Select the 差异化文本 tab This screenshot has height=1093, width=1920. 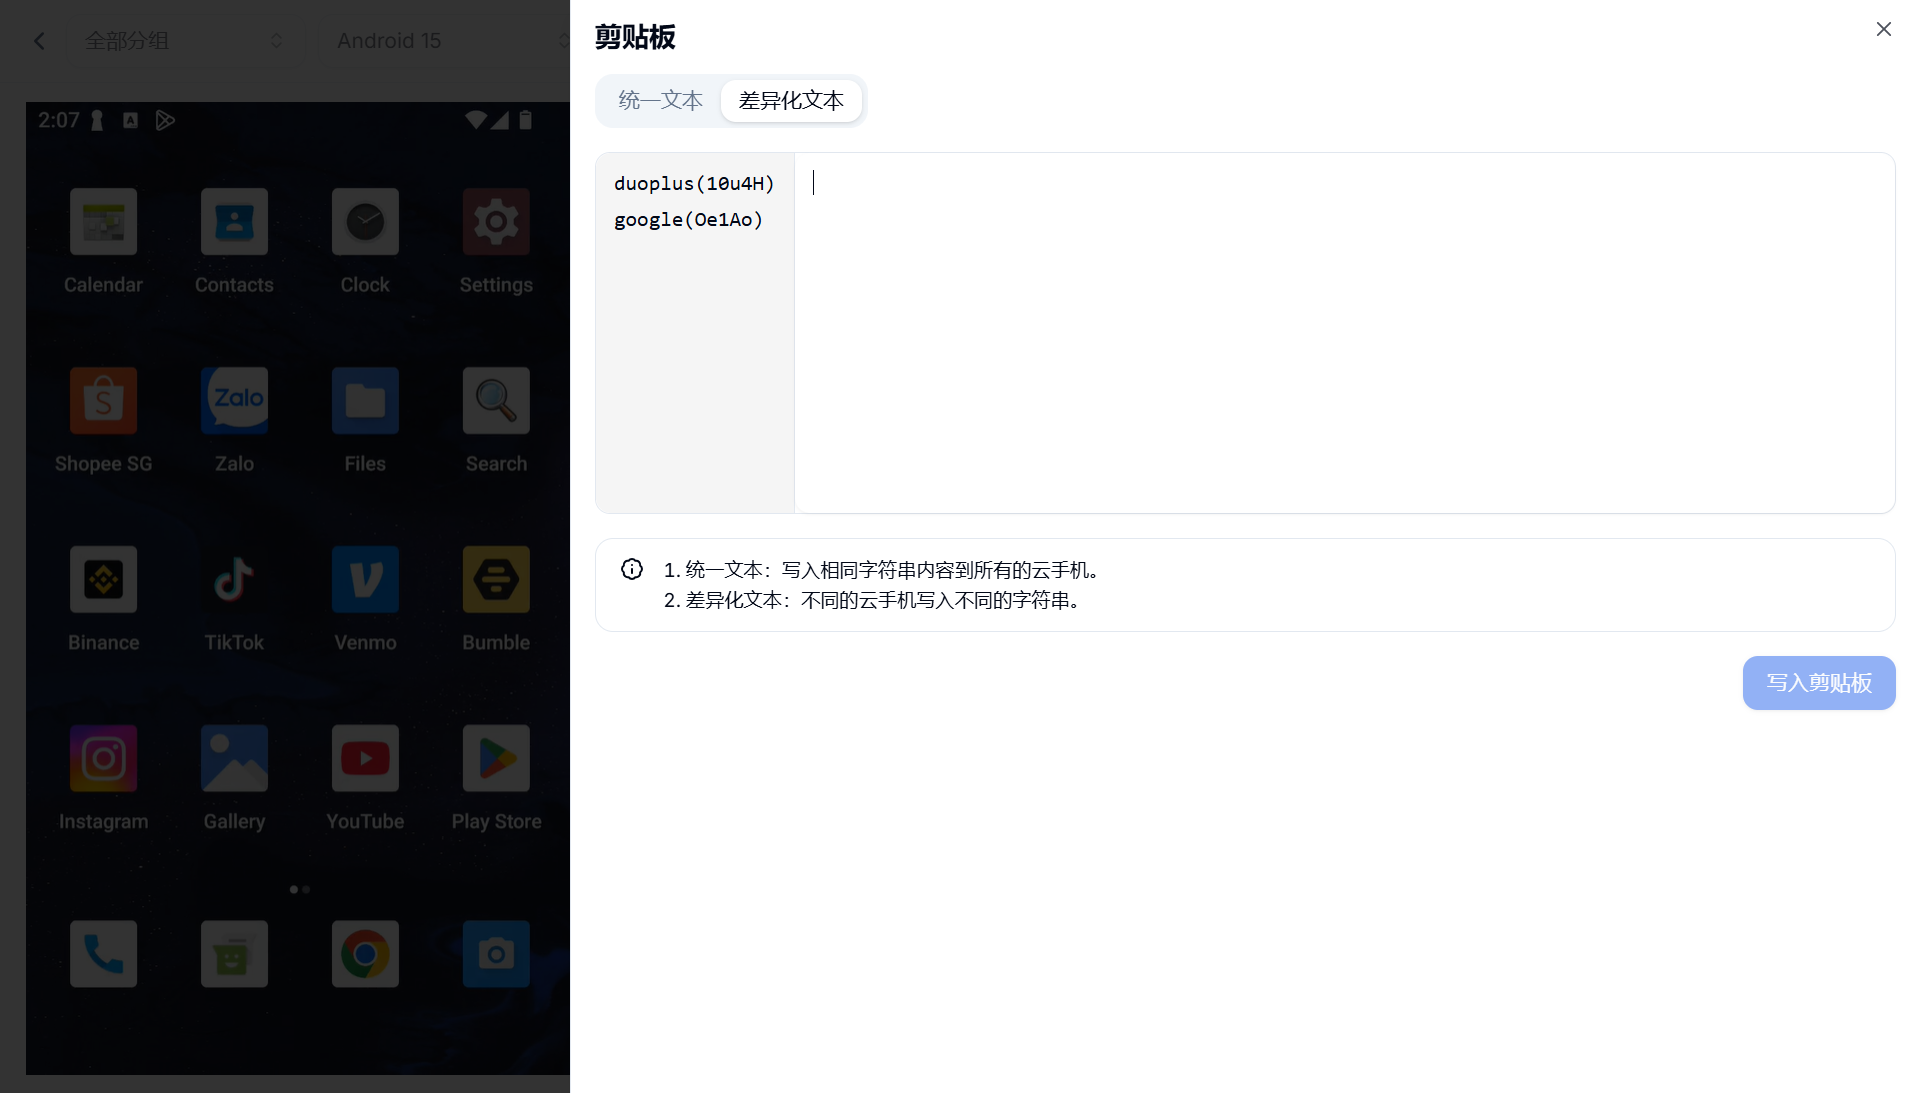point(791,100)
